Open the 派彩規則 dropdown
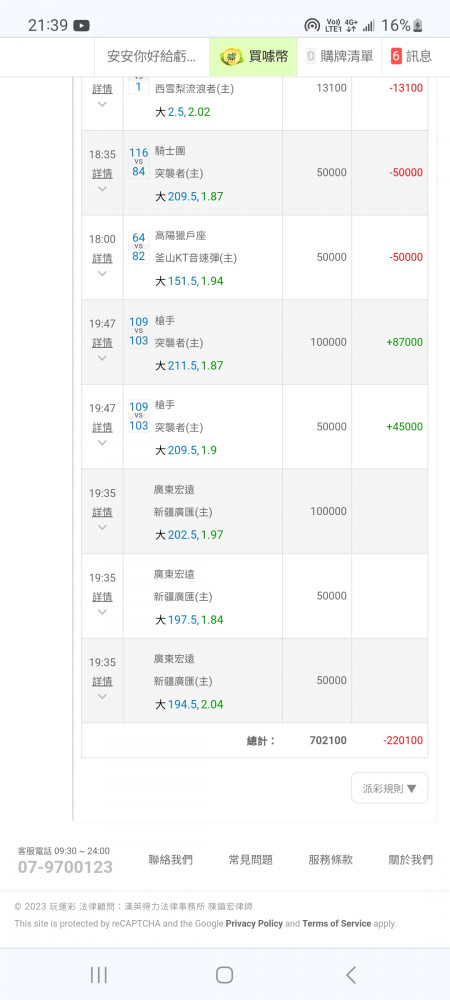Screen dimensions: 450x1000 [x=389, y=788]
